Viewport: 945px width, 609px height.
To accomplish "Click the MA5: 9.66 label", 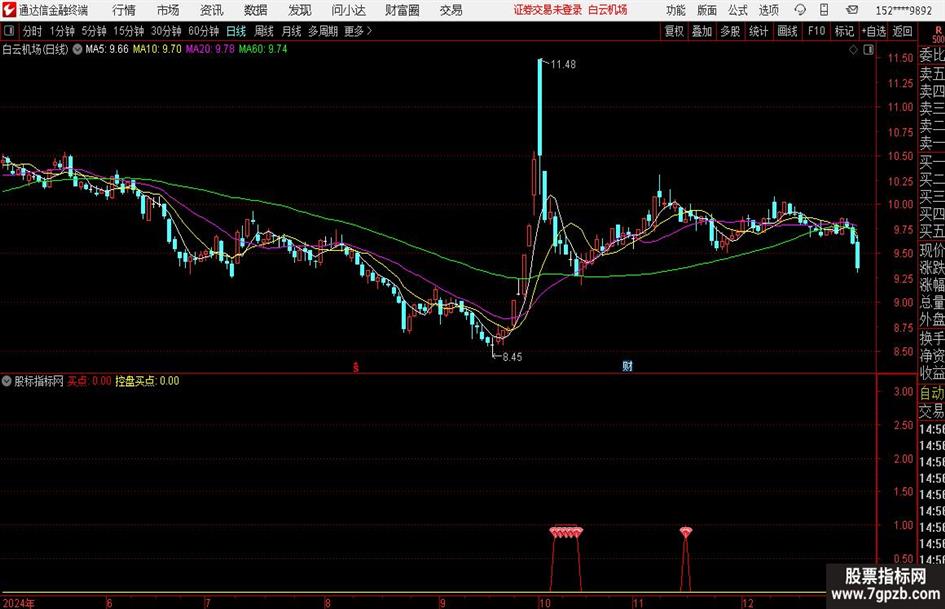I will 107,49.
